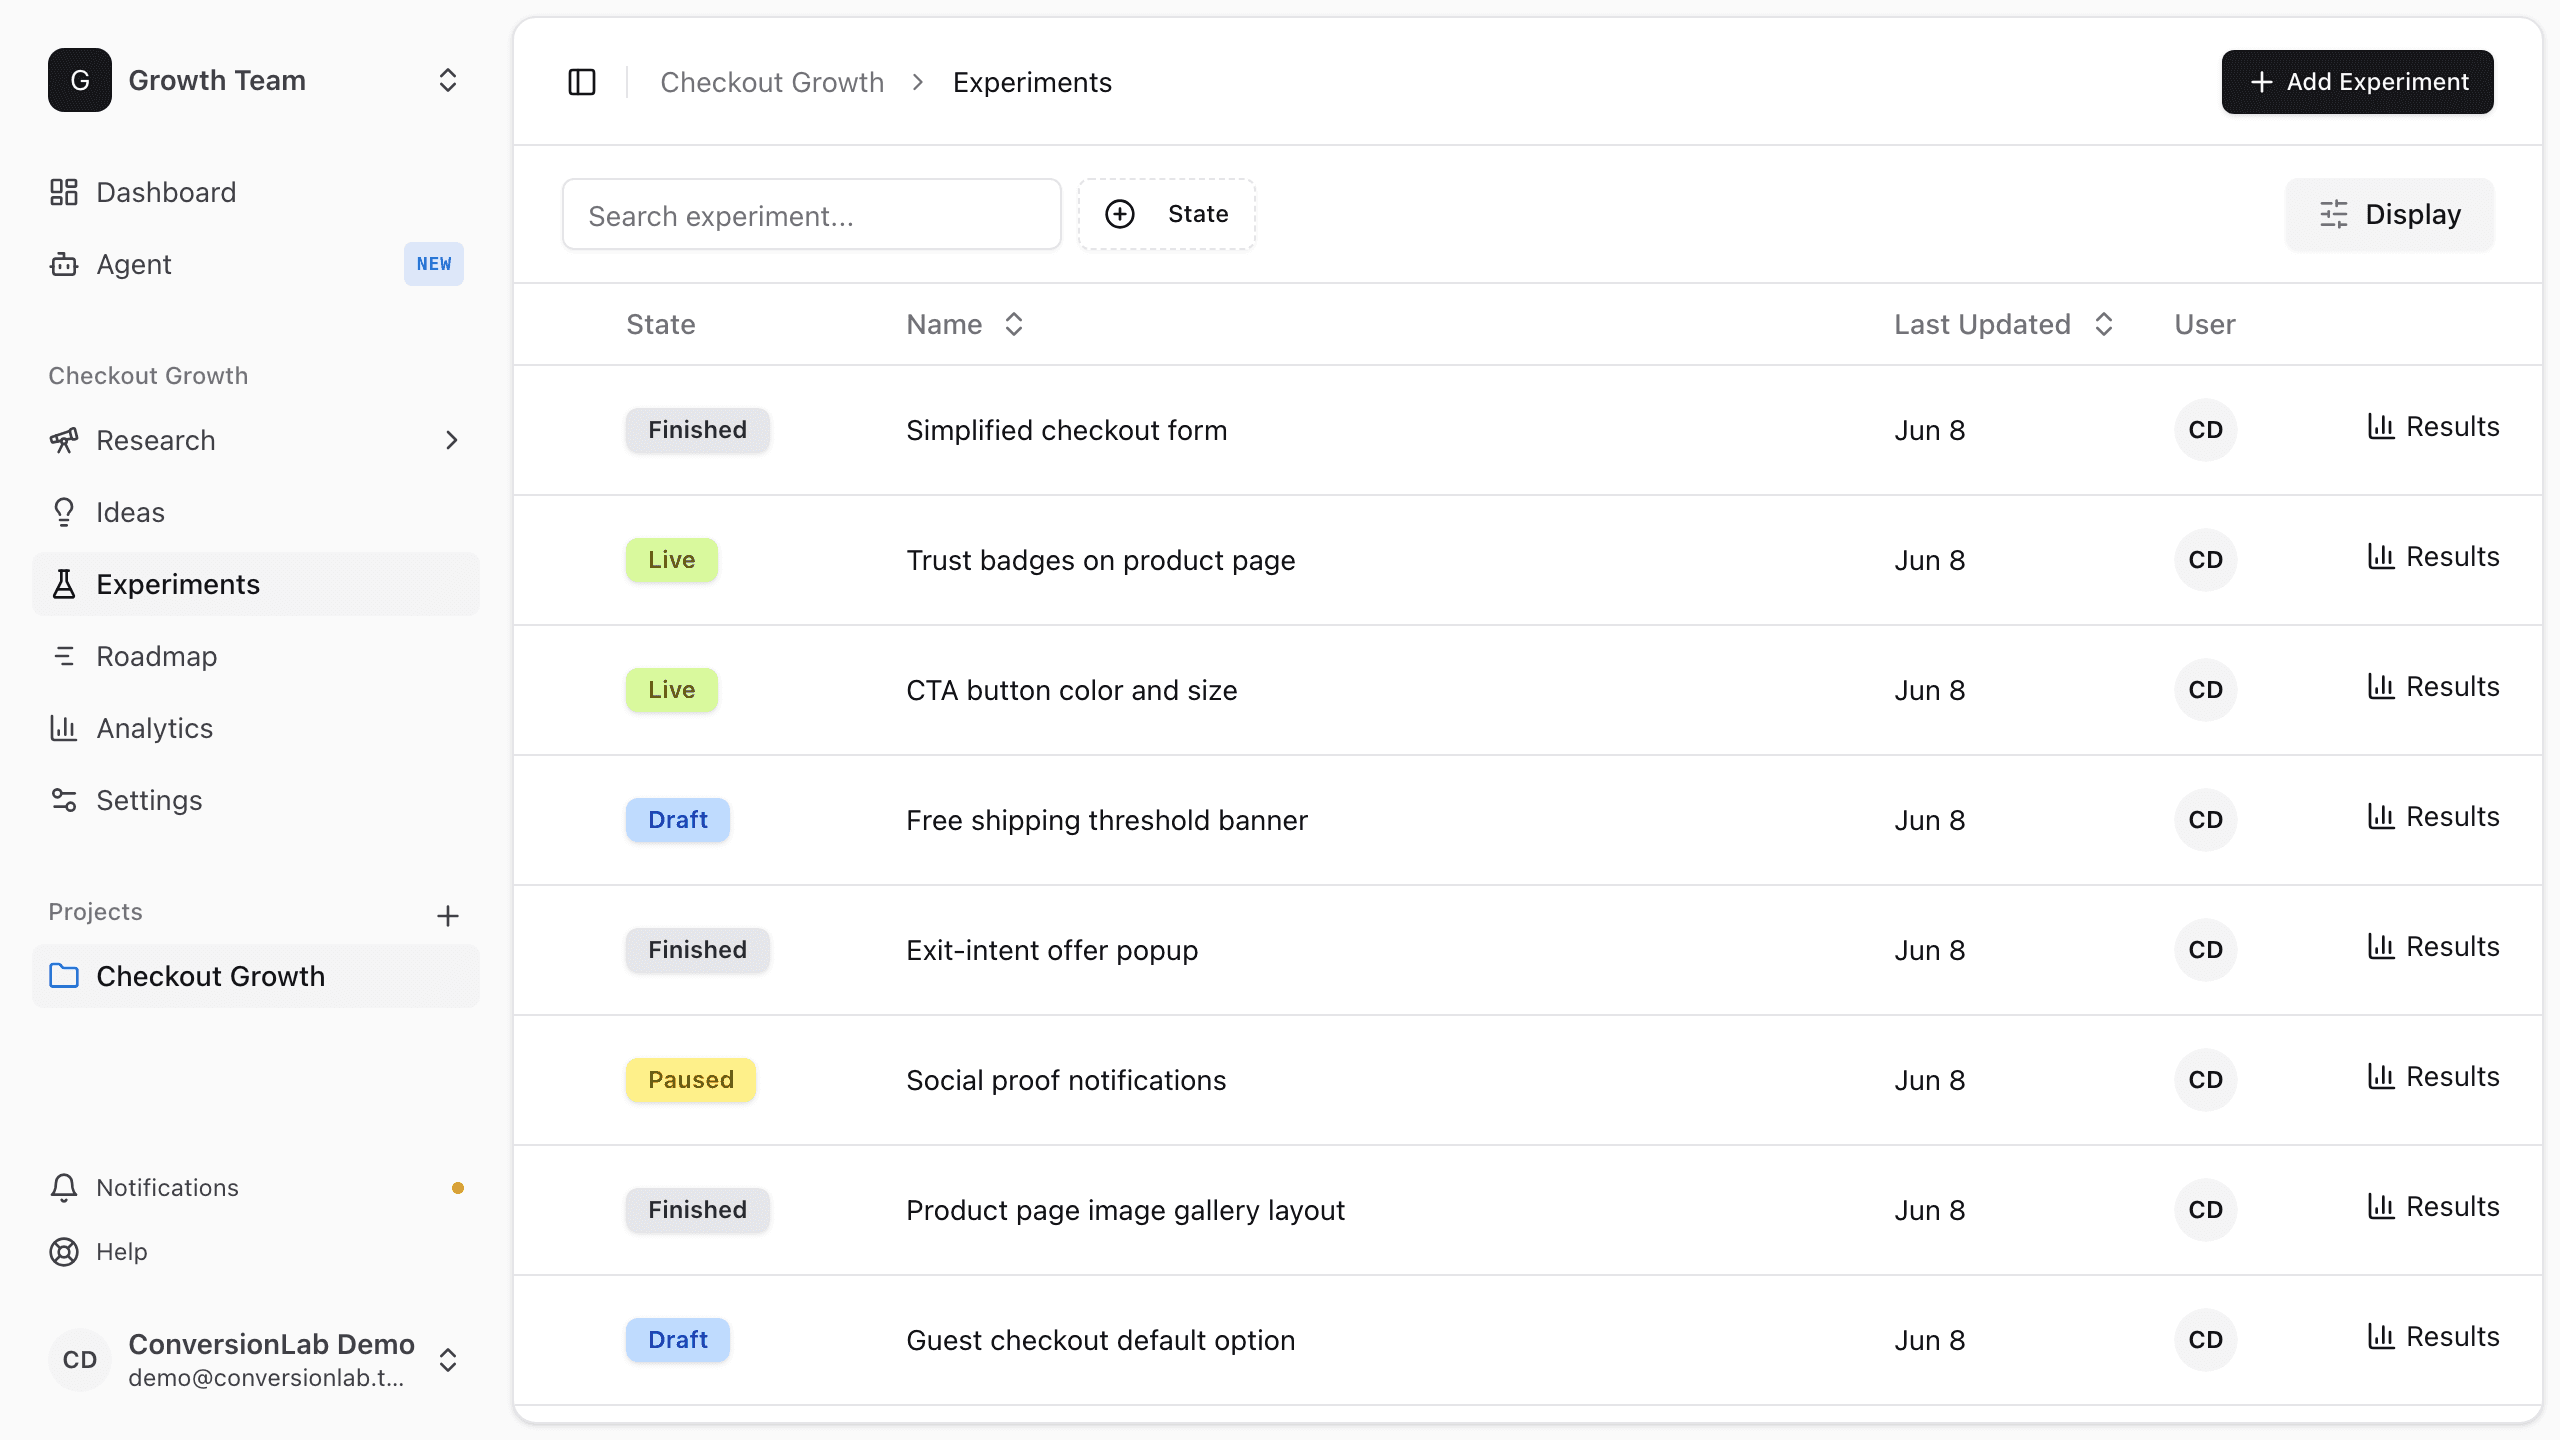The height and width of the screenshot is (1440, 2560).
Task: Click the Settings sliders icon
Action: pos(64,800)
